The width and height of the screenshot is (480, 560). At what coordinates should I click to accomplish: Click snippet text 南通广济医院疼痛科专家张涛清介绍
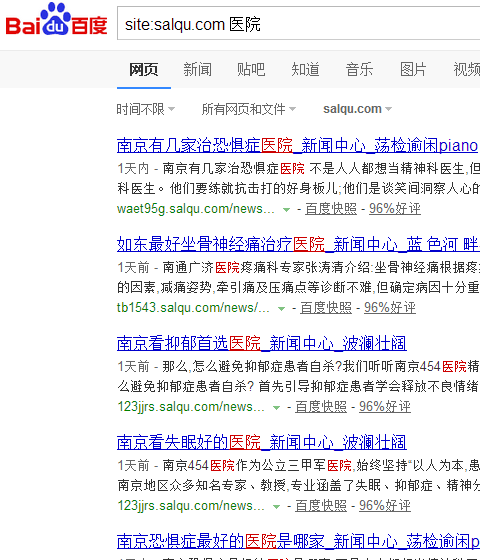(267, 268)
